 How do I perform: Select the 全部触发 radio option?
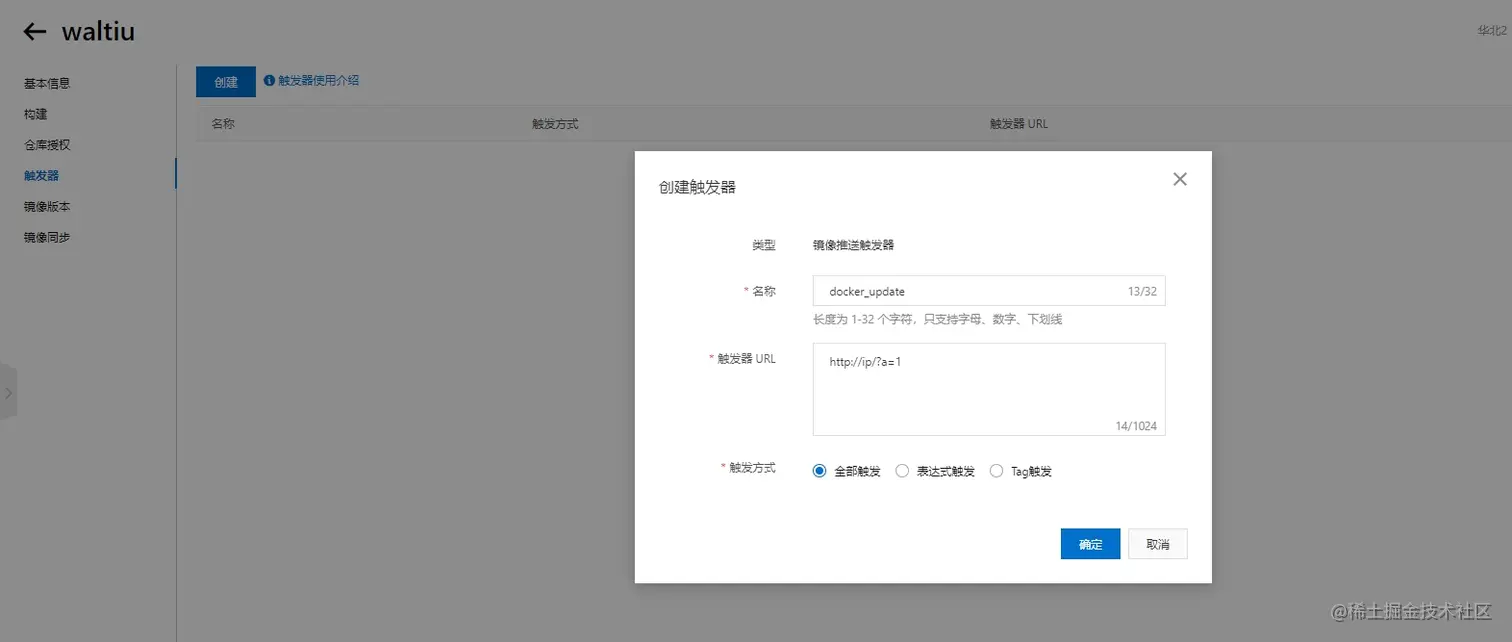820,471
